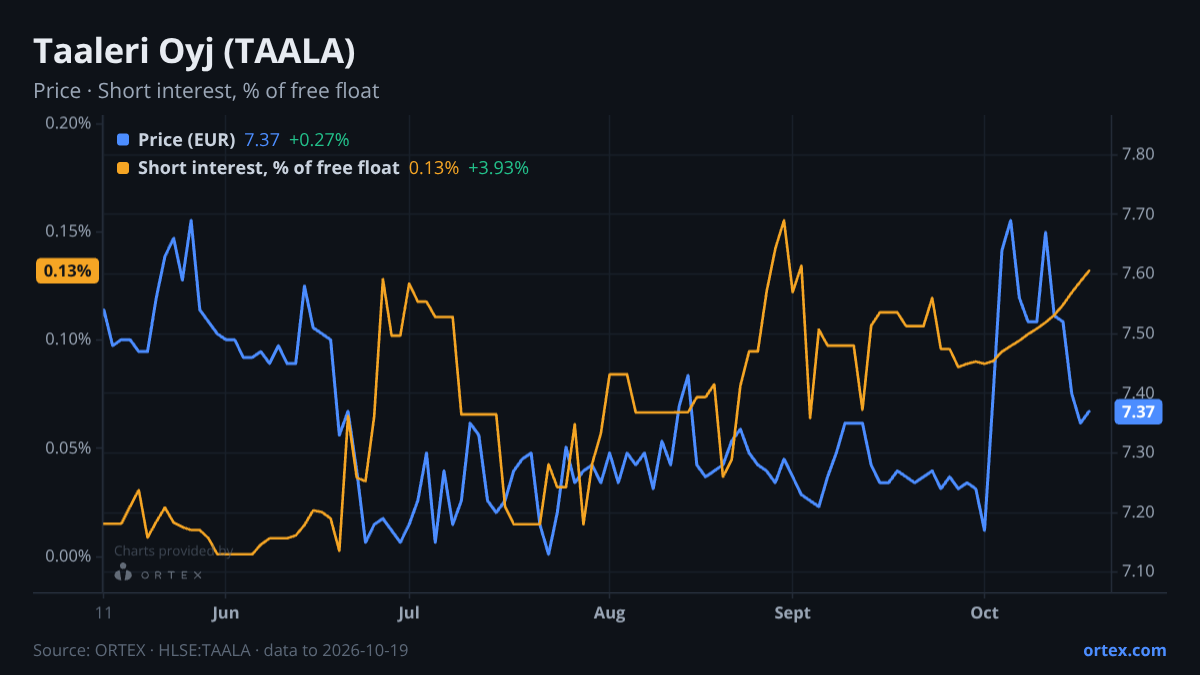
Task: Click the orange 0.13% legend value
Action: [x=434, y=168]
